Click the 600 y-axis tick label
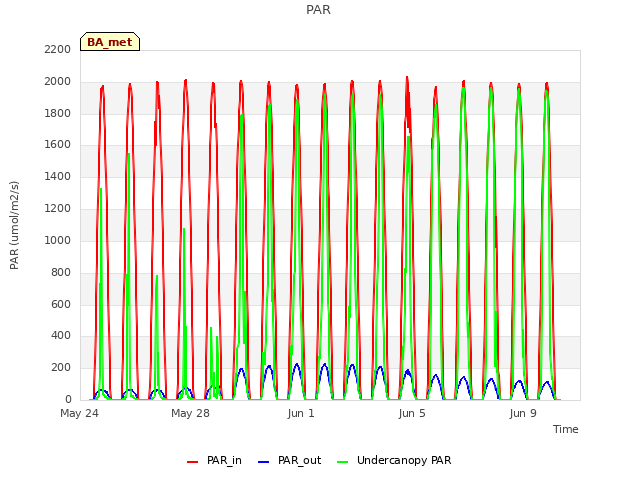Screen dimensions: 640x480 click(x=61, y=304)
